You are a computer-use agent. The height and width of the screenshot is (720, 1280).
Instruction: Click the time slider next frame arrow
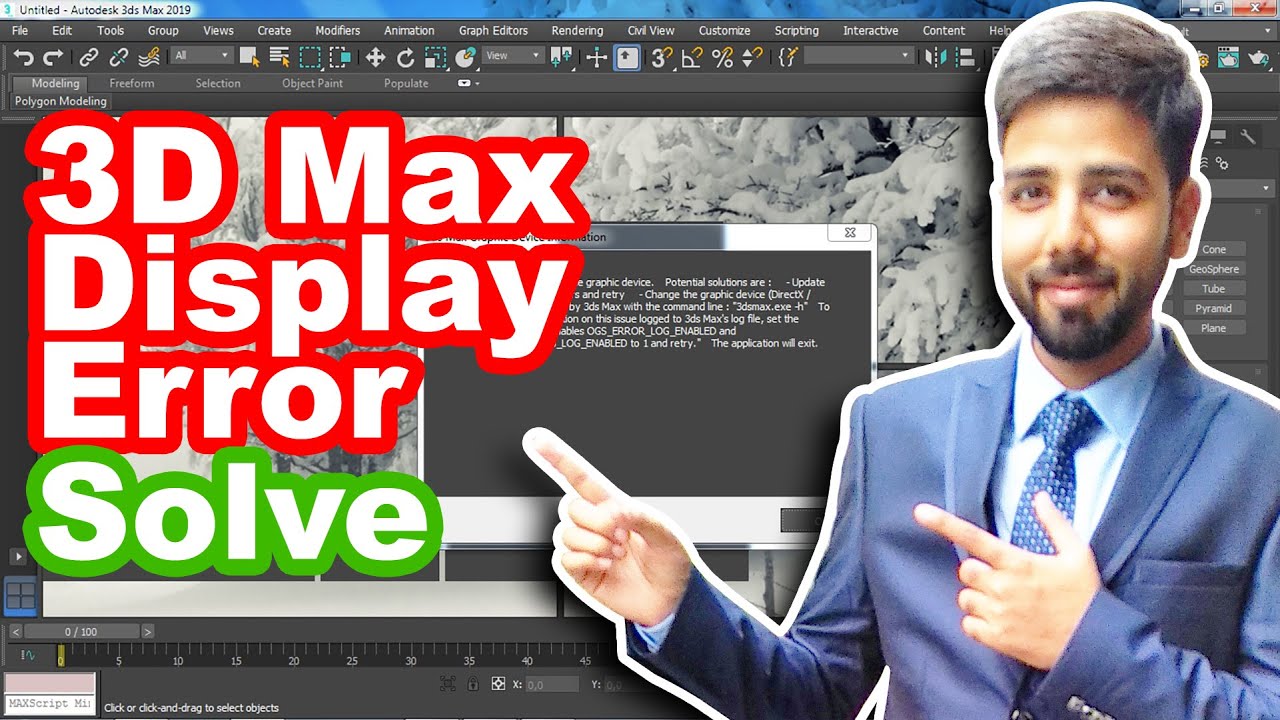coord(147,631)
